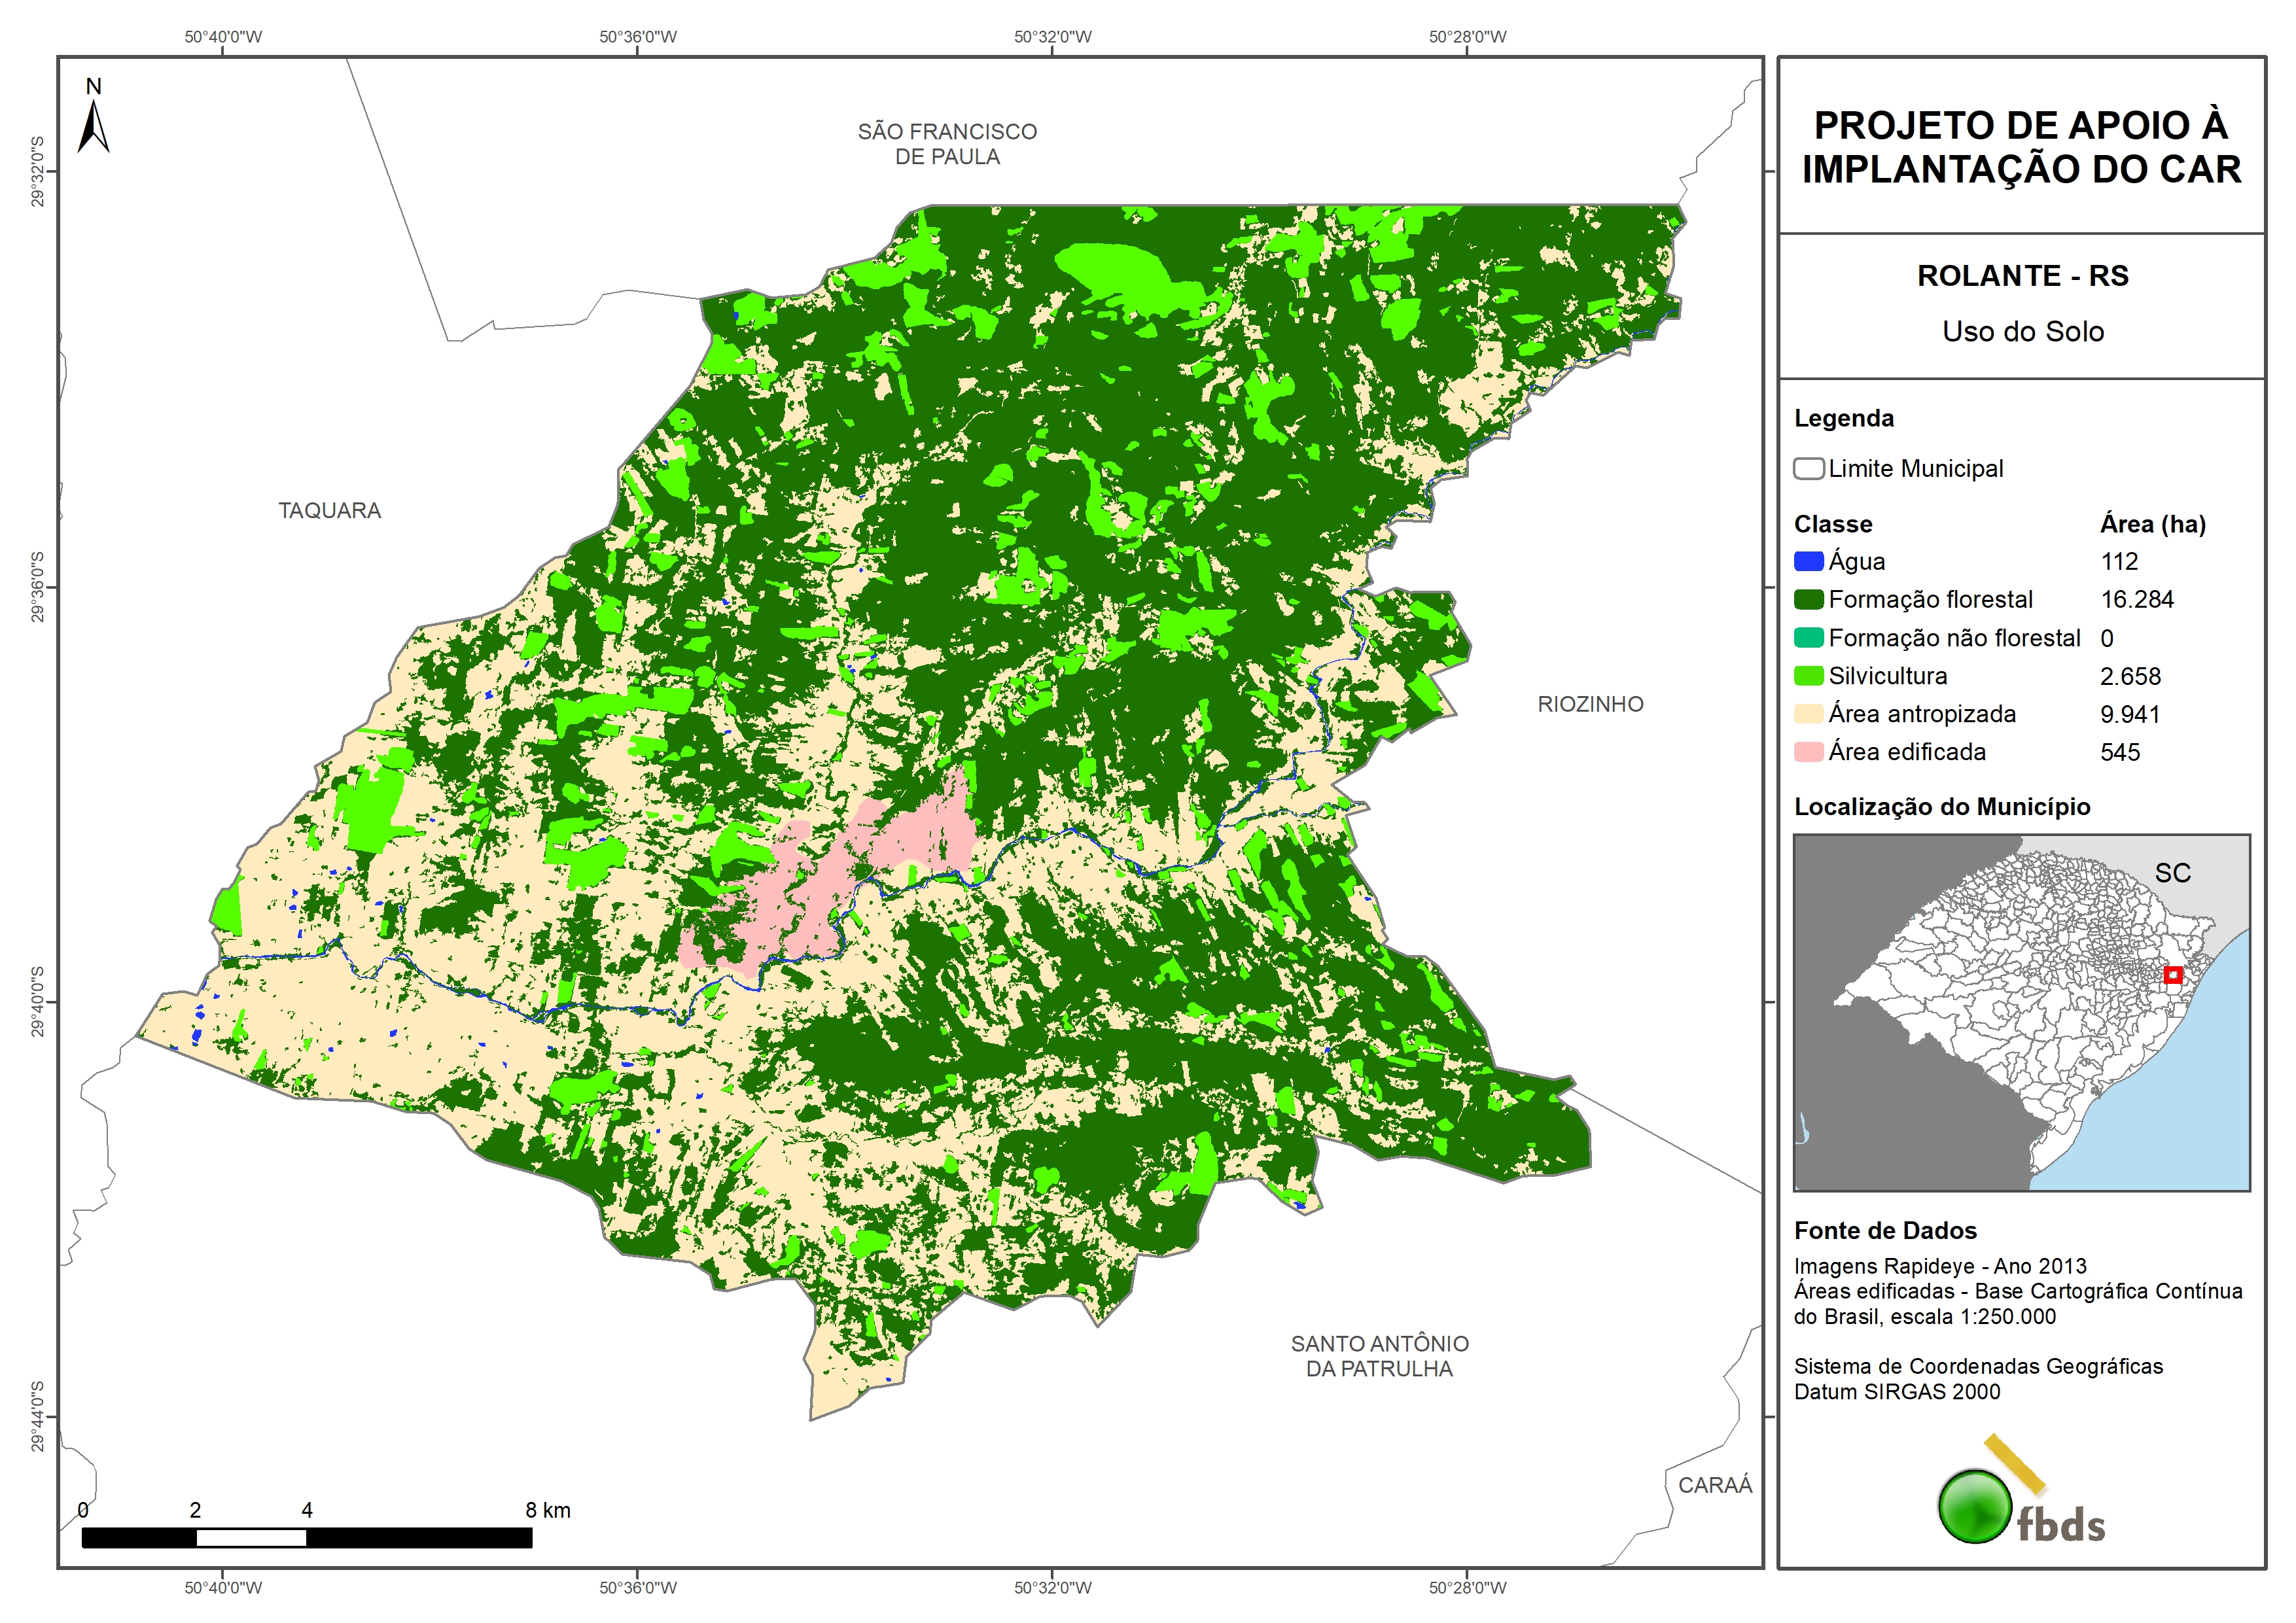Screen dimensions: 2296x1623
Task: Click the Limite Municipal legend outline symbol
Action: tap(1808, 468)
